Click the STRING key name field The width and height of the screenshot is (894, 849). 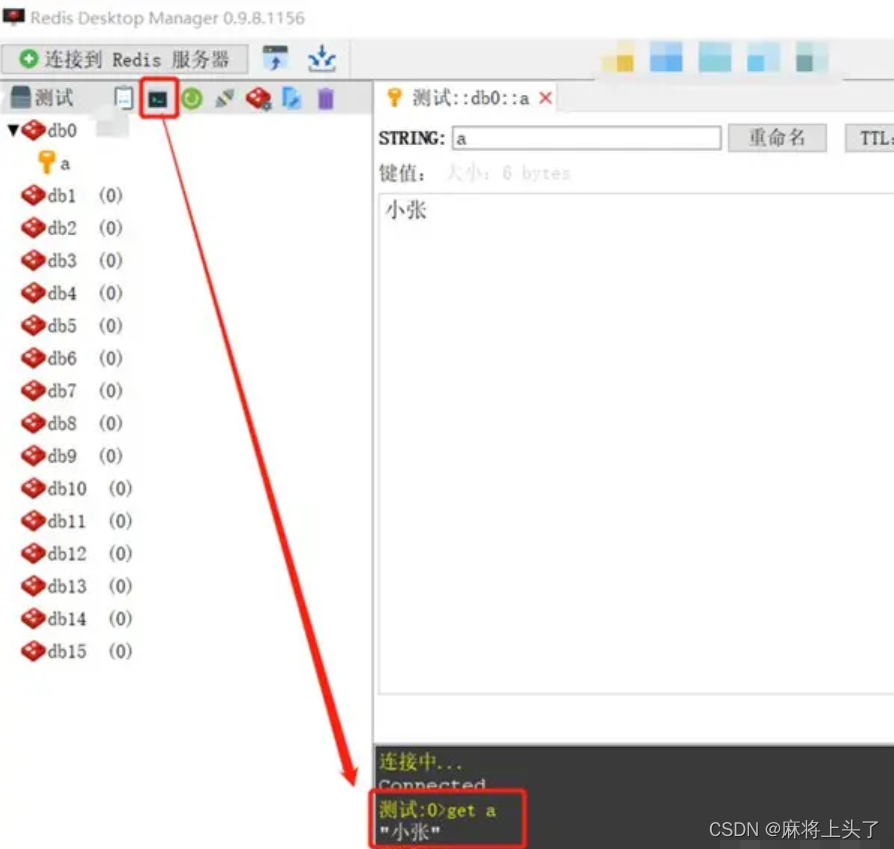586,138
